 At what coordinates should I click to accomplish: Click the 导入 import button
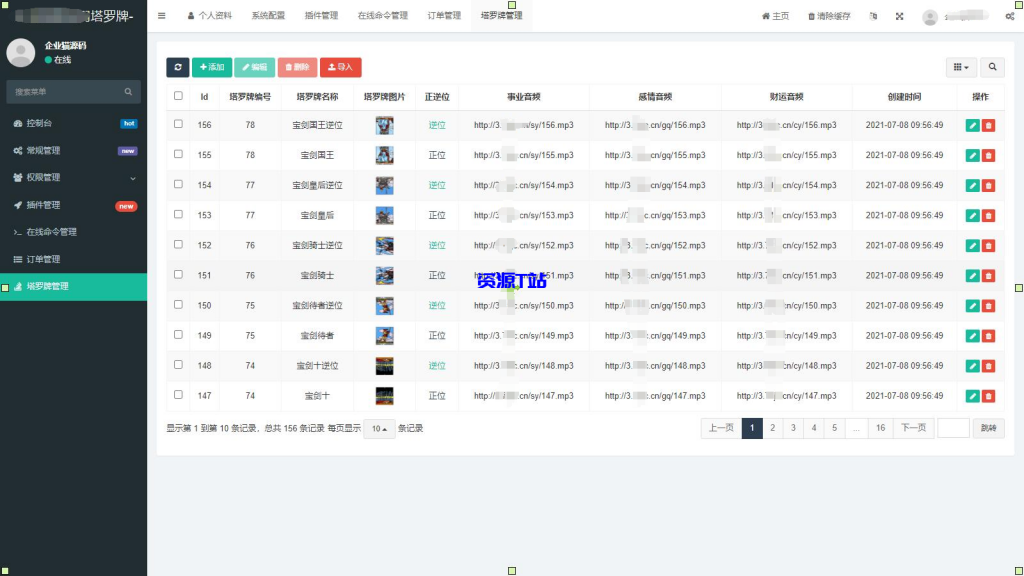(341, 67)
